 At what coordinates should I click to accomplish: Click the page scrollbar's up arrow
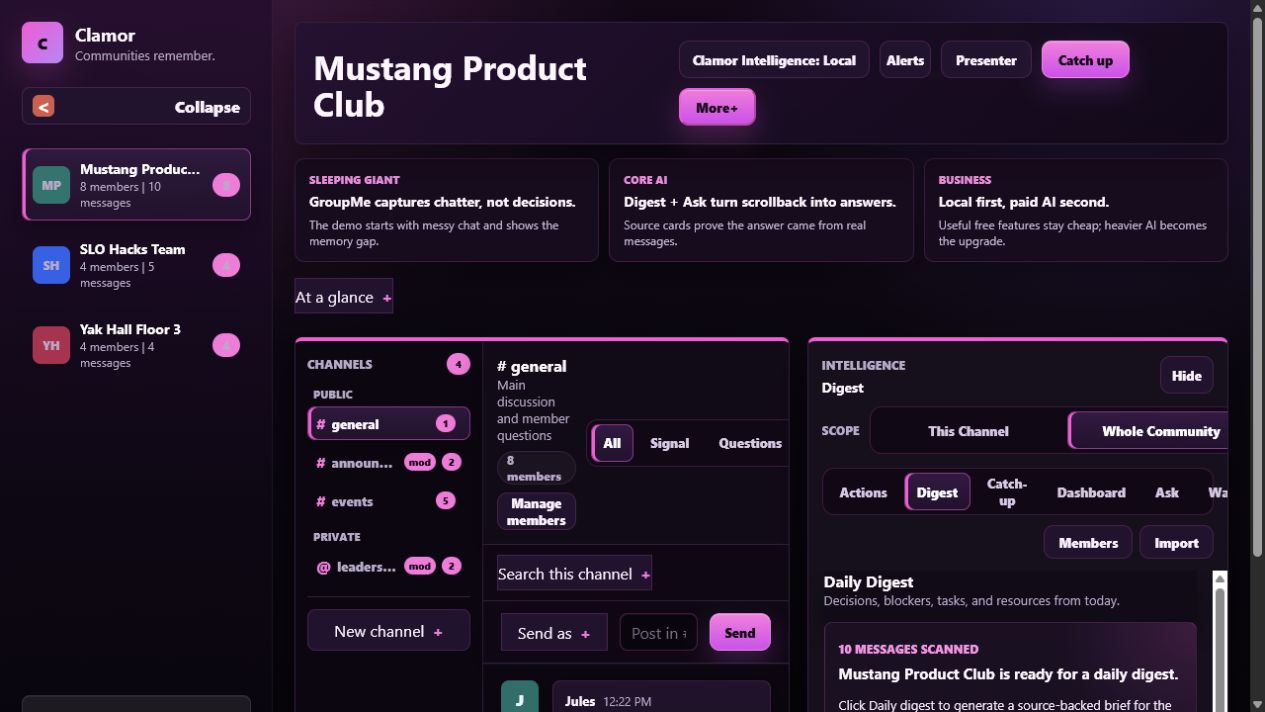[1257, 8]
